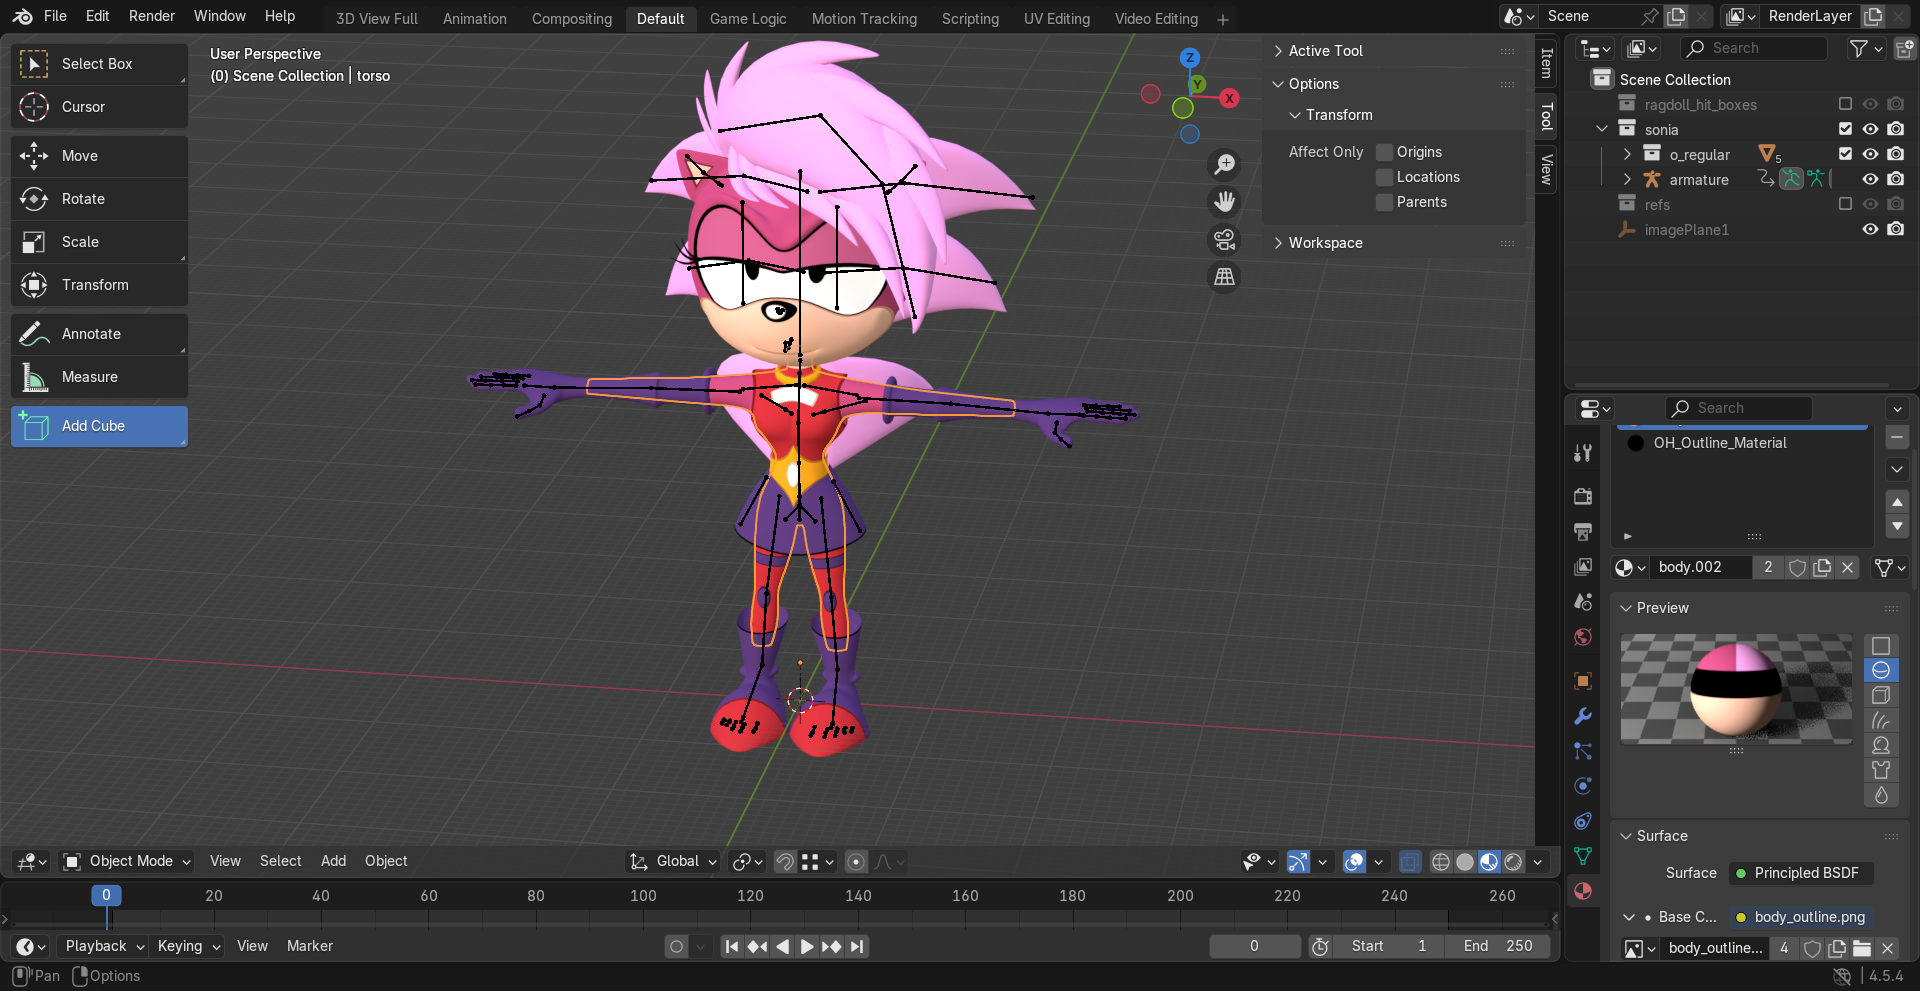This screenshot has height=991, width=1920.
Task: Collapse the Options panel
Action: pos(1313,84)
